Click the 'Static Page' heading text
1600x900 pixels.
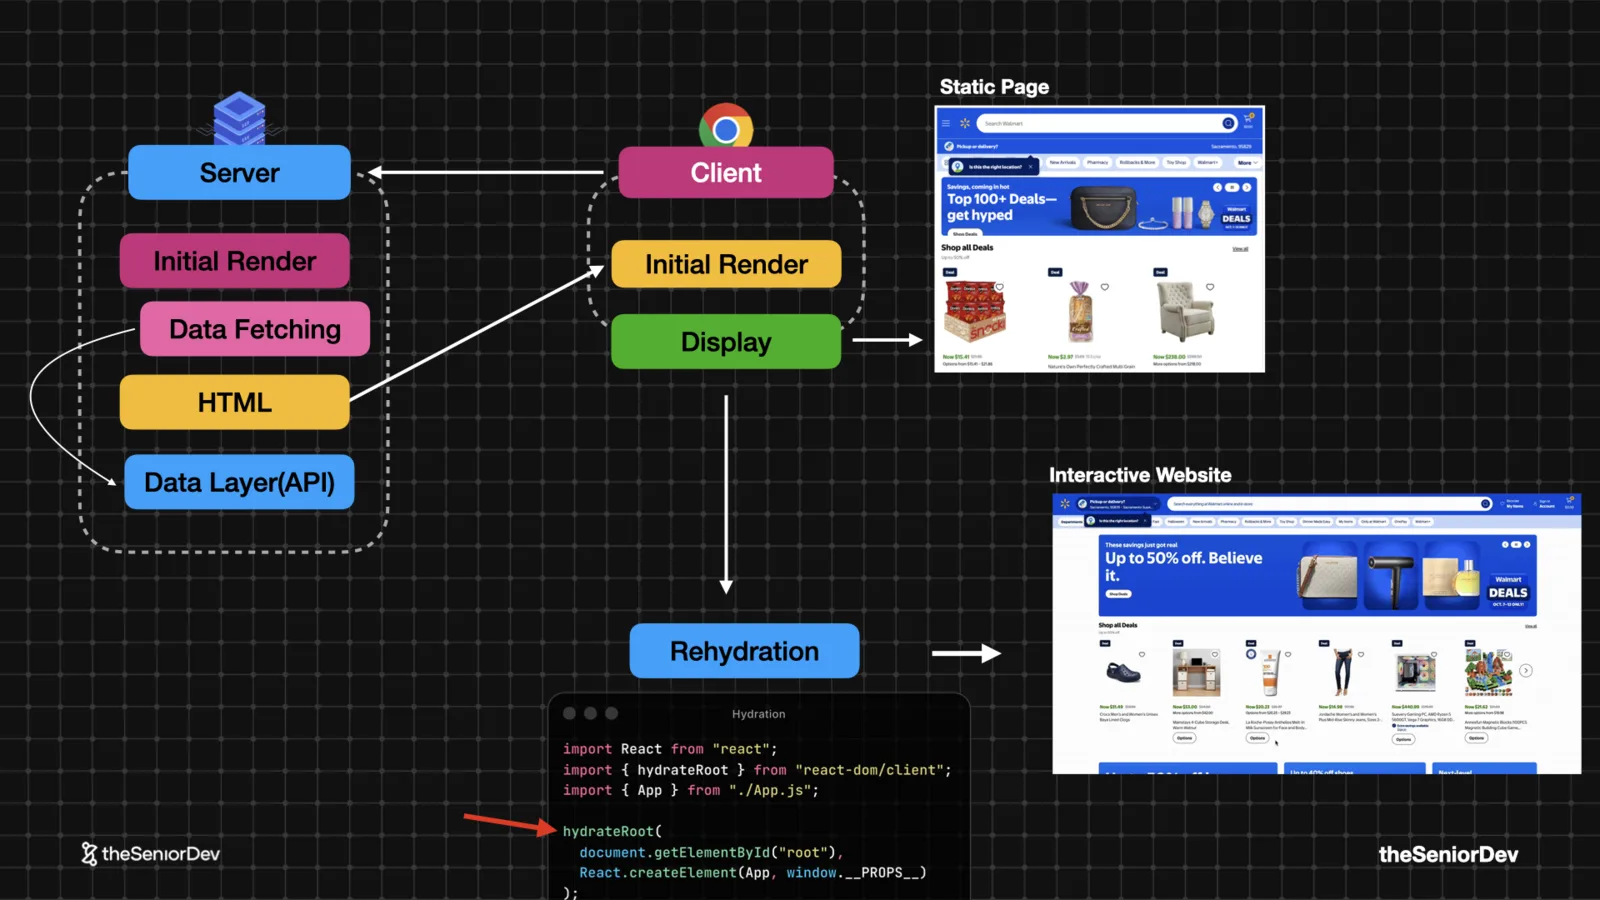pos(994,87)
